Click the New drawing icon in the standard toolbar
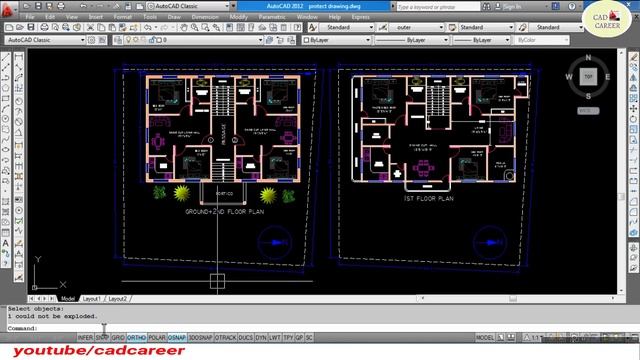This screenshot has height=360, width=640. coord(9,27)
